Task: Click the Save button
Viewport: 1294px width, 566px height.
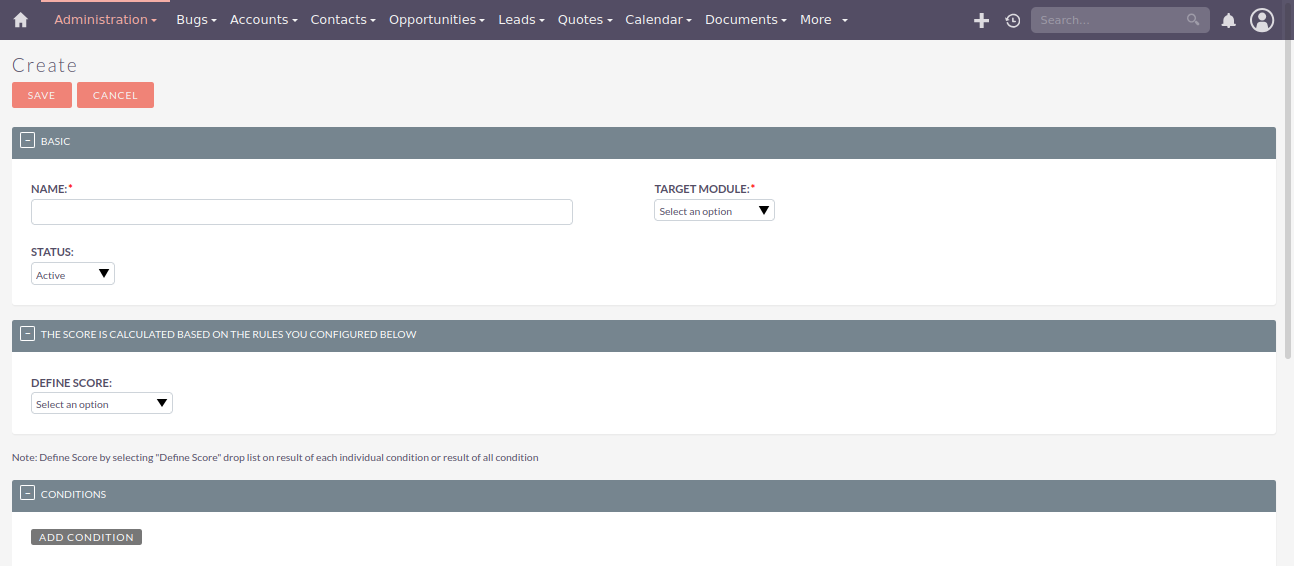Action: pyautogui.click(x=42, y=95)
